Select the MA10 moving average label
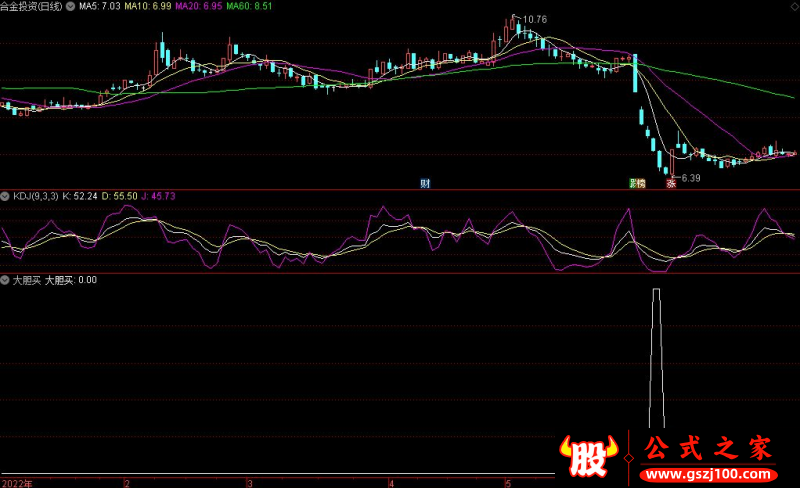The height and width of the screenshot is (488, 800). coord(147,6)
